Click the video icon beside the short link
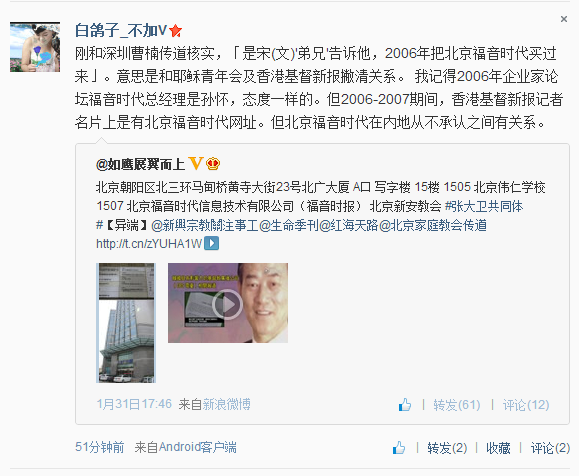This screenshot has height=476, width=579. (212, 243)
